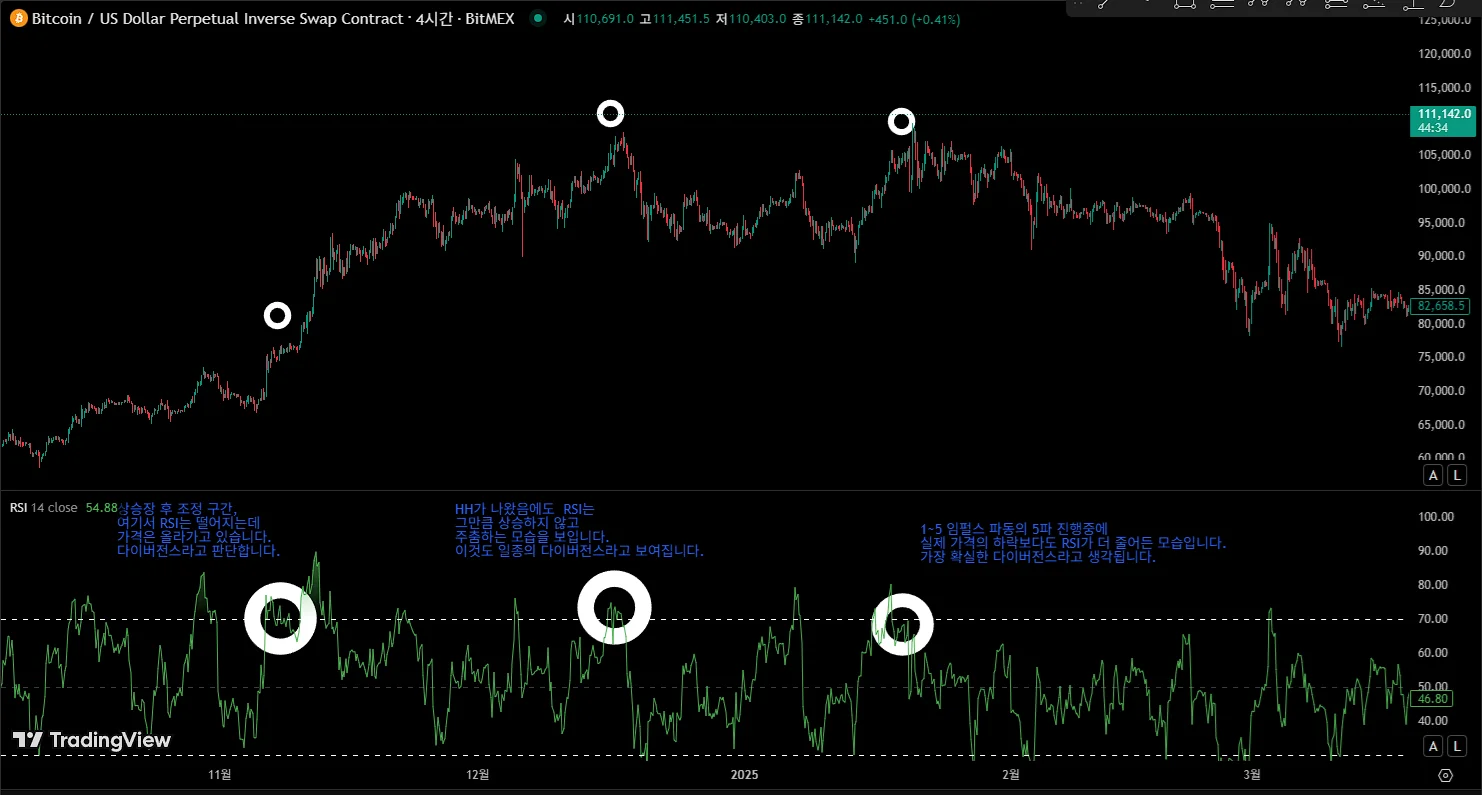Click the 2025 label on time axis

745,774
